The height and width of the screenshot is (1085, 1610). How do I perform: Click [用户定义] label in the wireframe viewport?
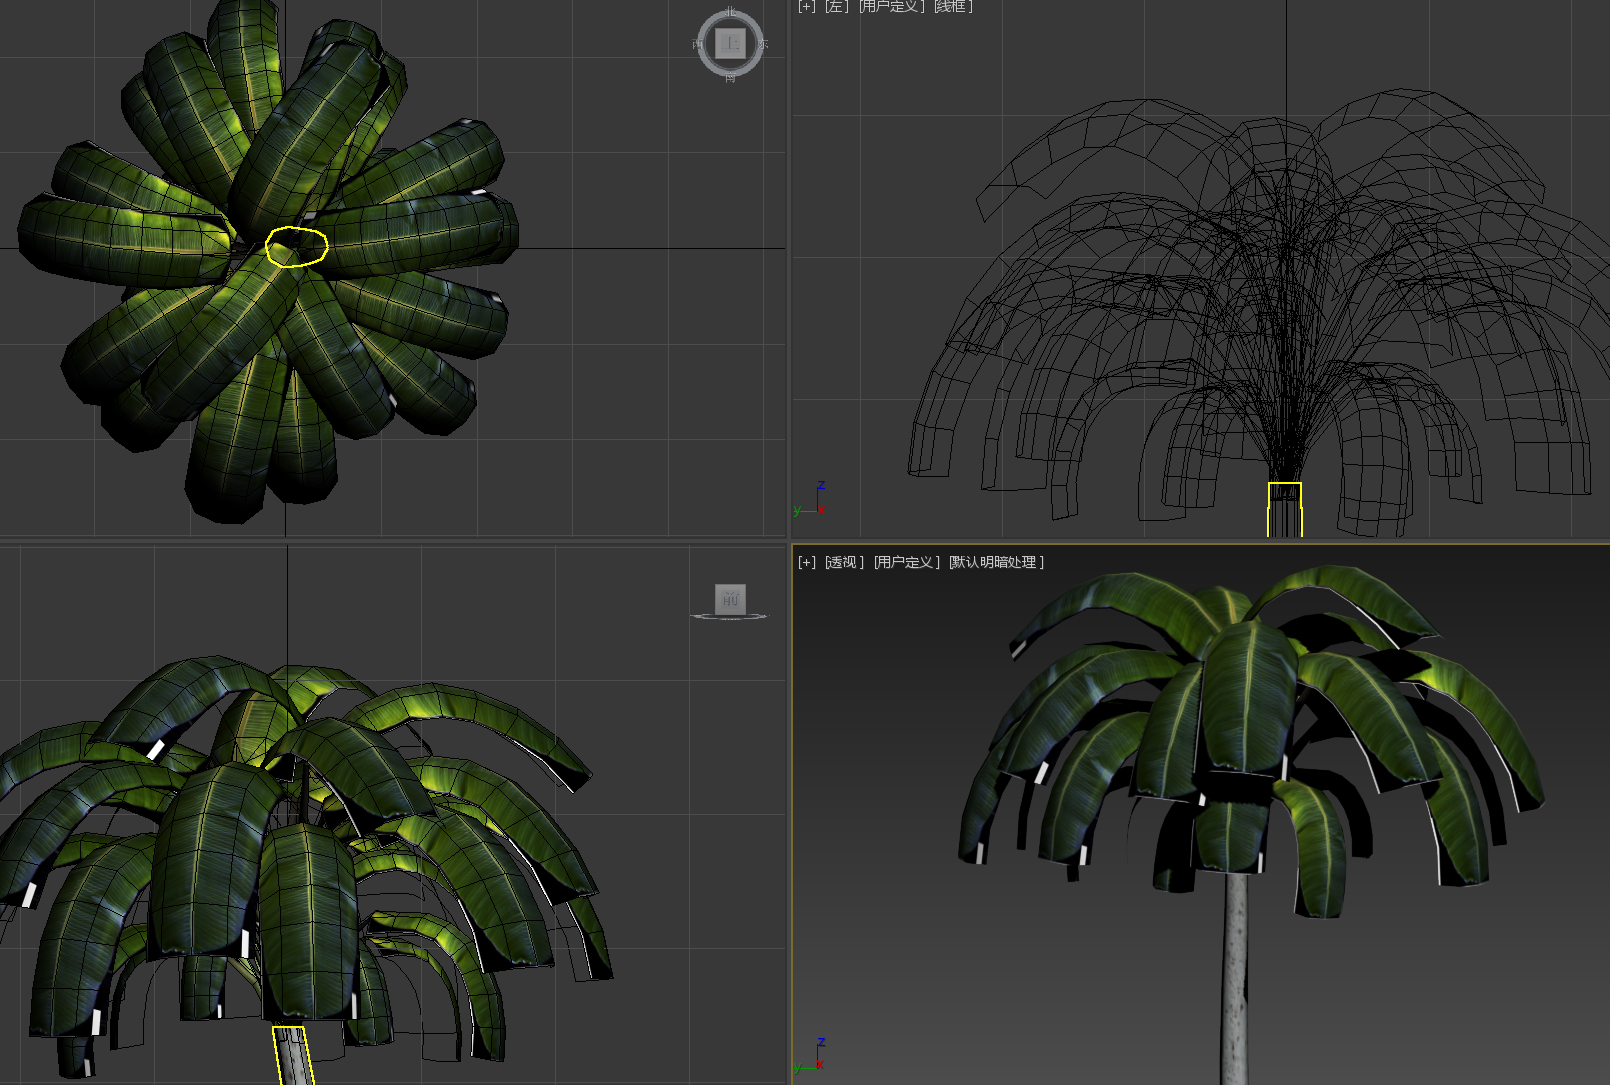(x=891, y=7)
